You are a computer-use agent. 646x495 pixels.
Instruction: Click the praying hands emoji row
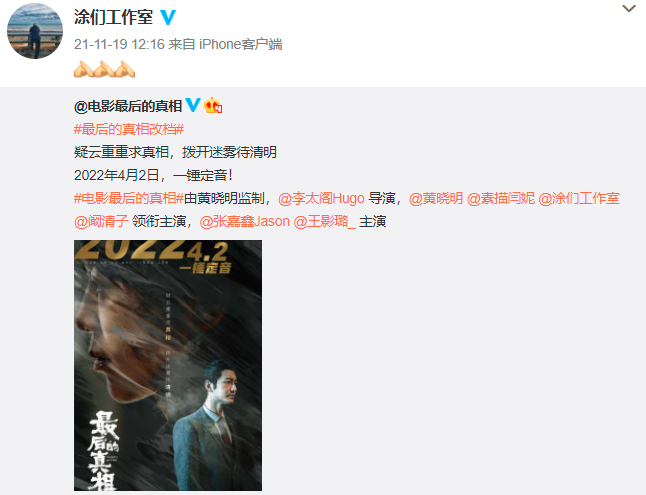[x=104, y=69]
